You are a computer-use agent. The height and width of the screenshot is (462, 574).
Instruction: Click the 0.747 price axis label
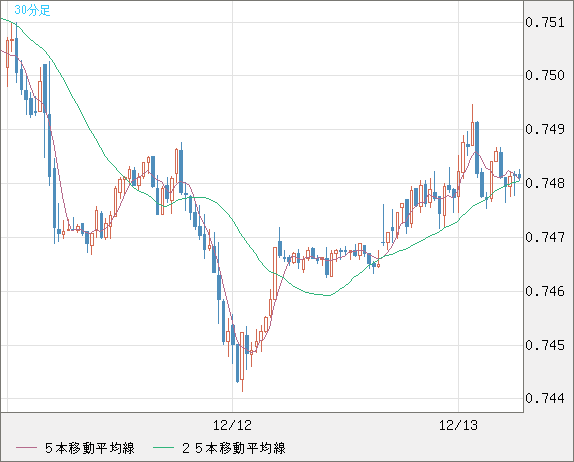pos(545,237)
